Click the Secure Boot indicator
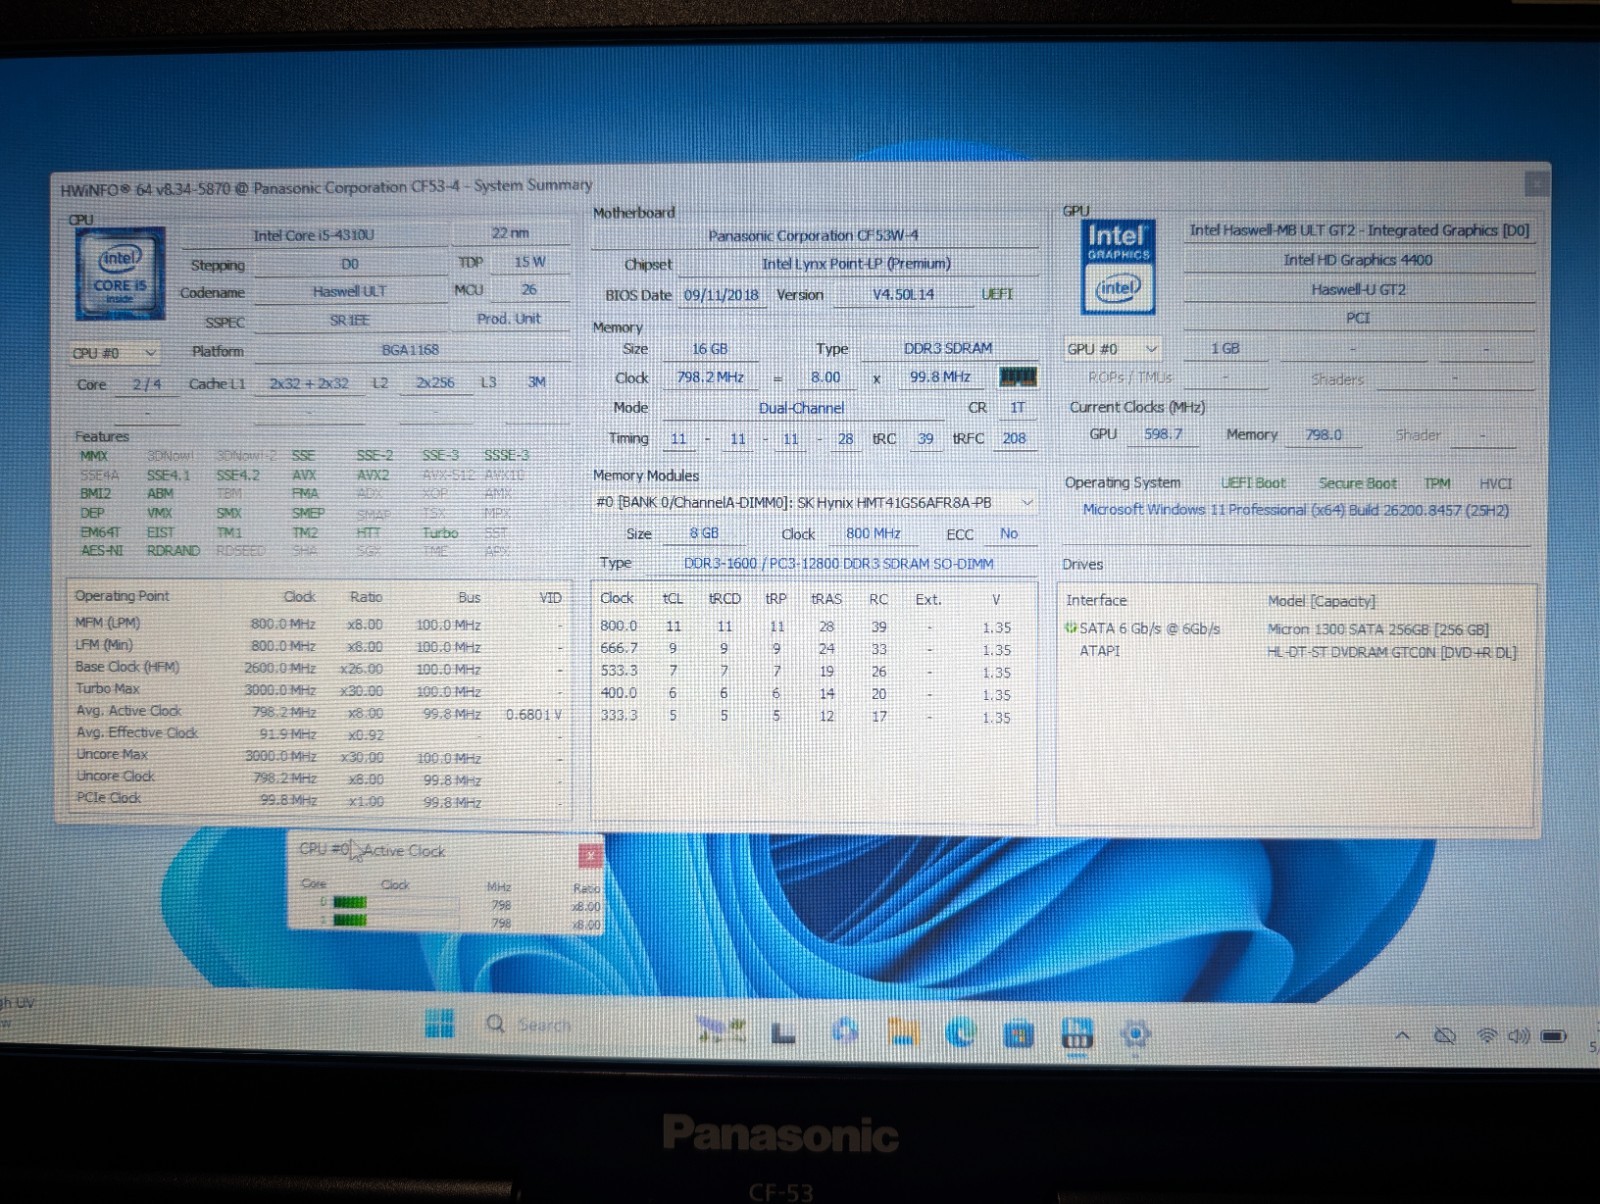 click(1357, 483)
